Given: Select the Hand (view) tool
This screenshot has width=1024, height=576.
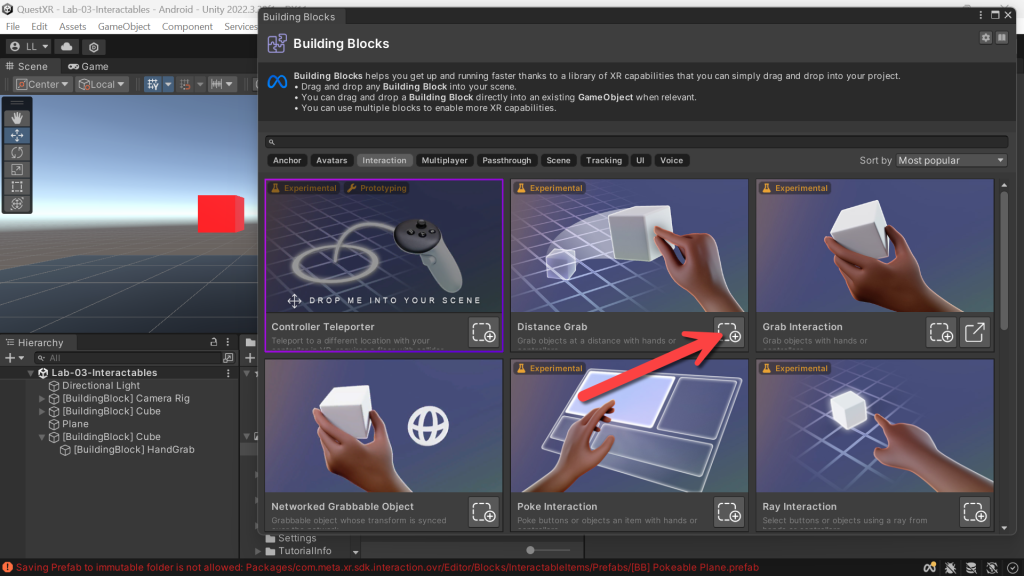Looking at the screenshot, I should 17,118.
